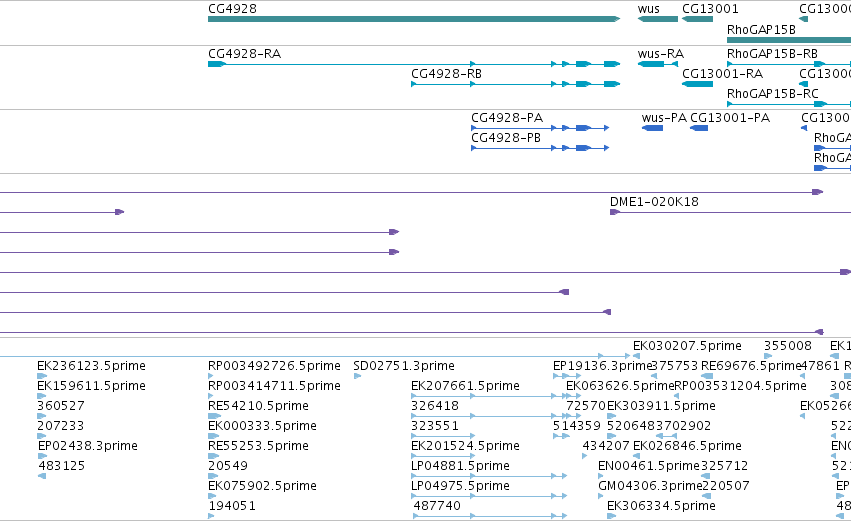Image resolution: width=851 pixels, height=521 pixels.
Task: Select the 323551 EST label
Action: tap(435, 426)
